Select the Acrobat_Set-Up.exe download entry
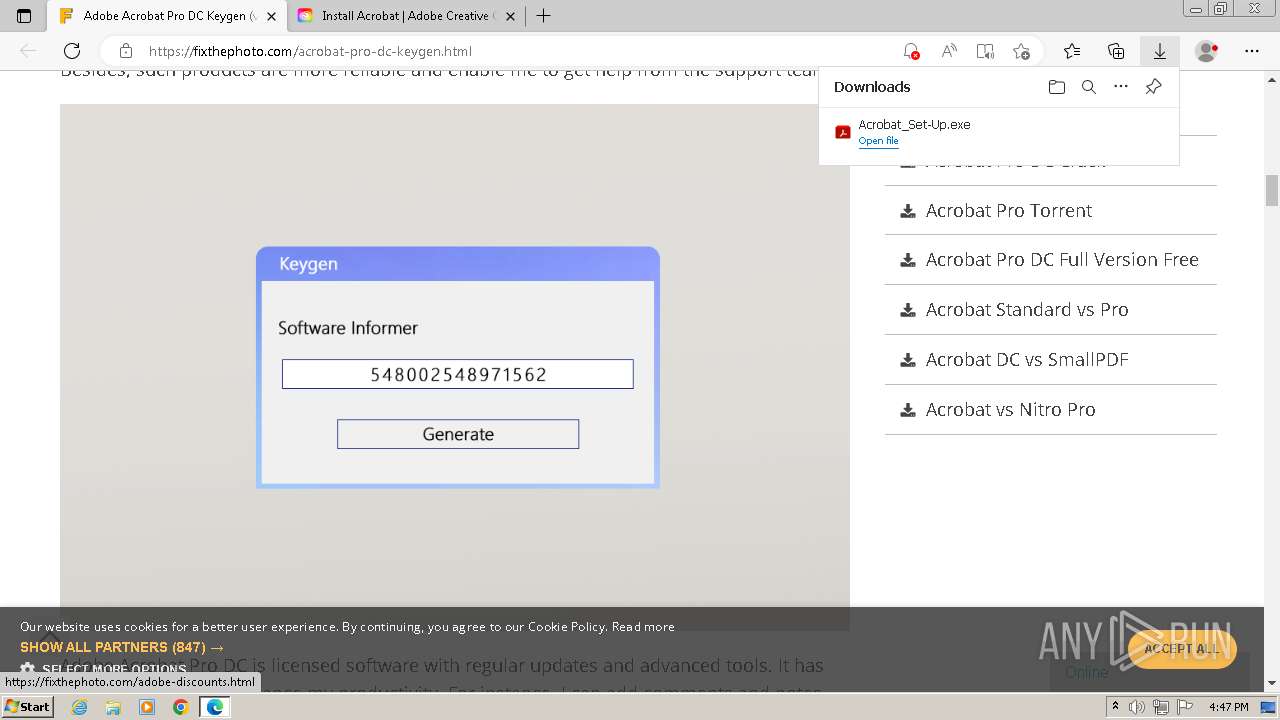The height and width of the screenshot is (720, 1280). [999, 132]
